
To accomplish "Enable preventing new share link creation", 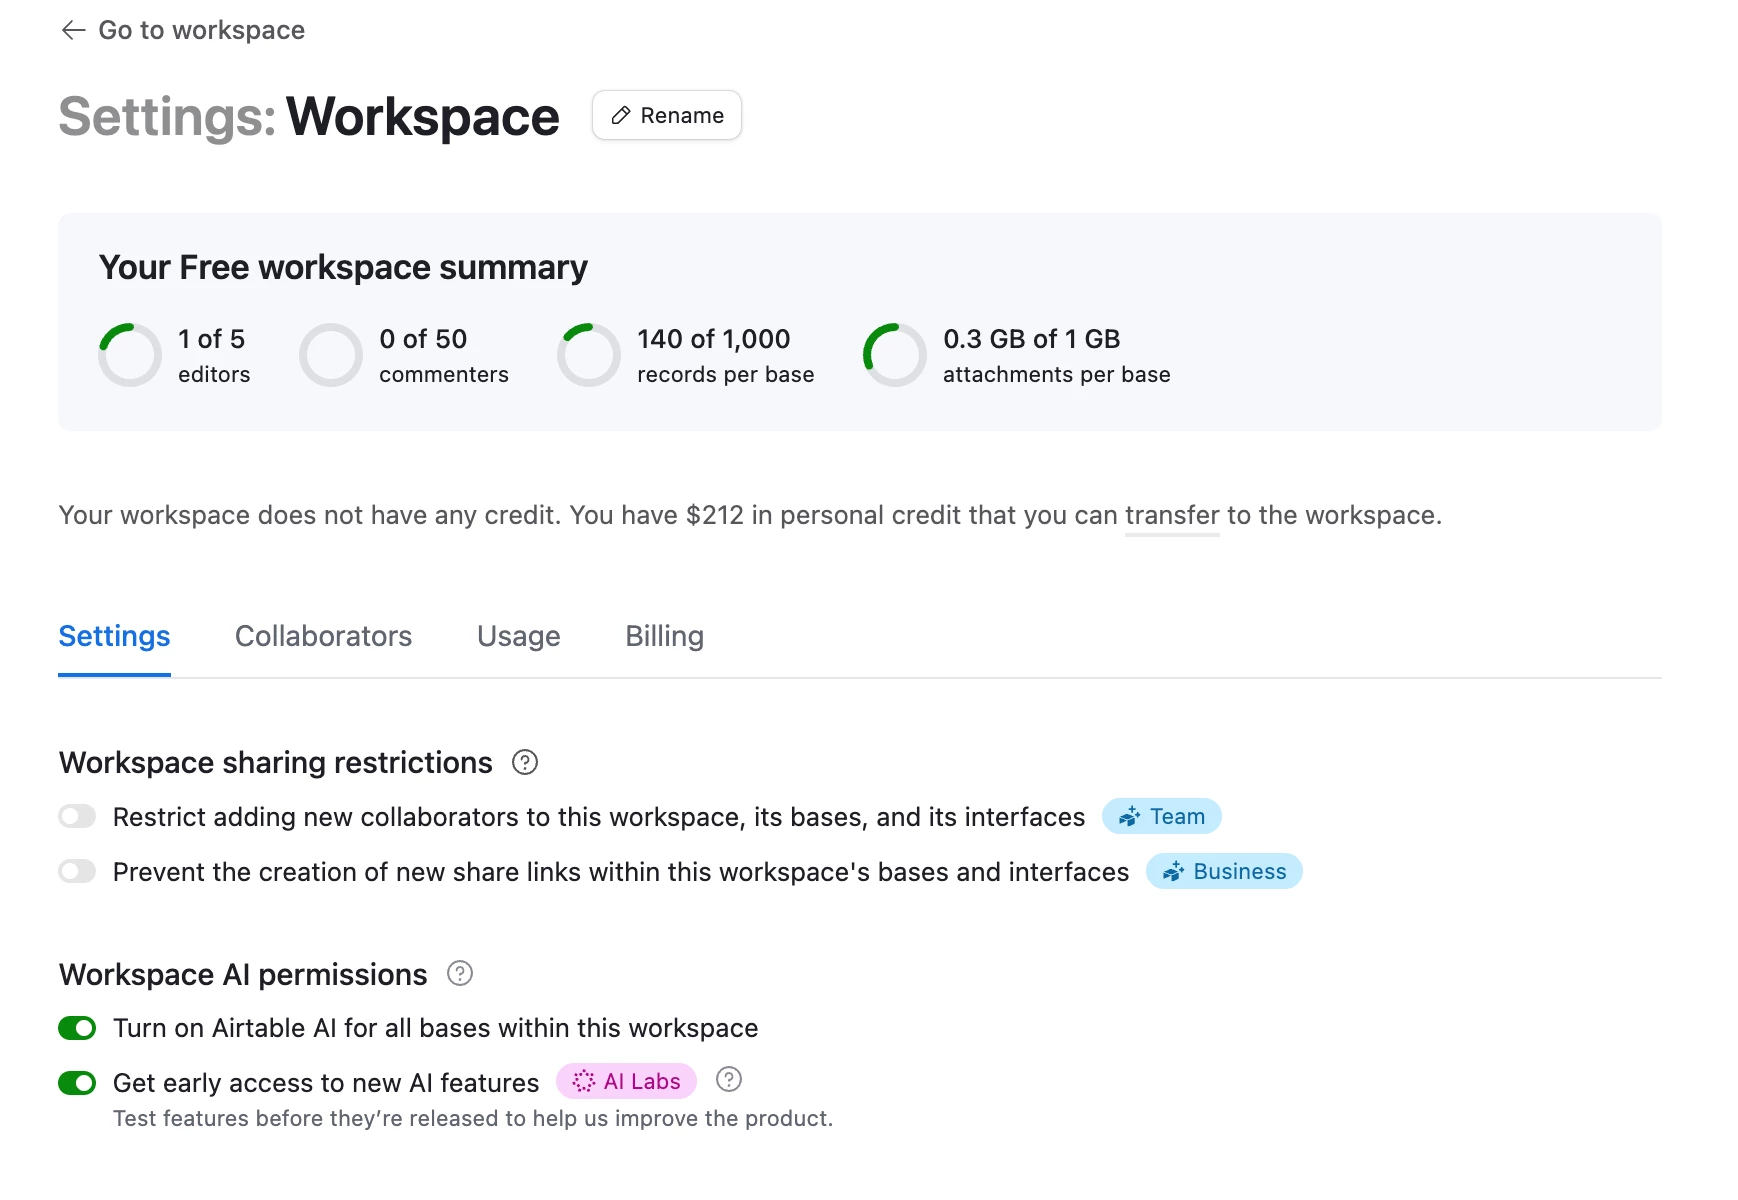I will [x=77, y=871].
